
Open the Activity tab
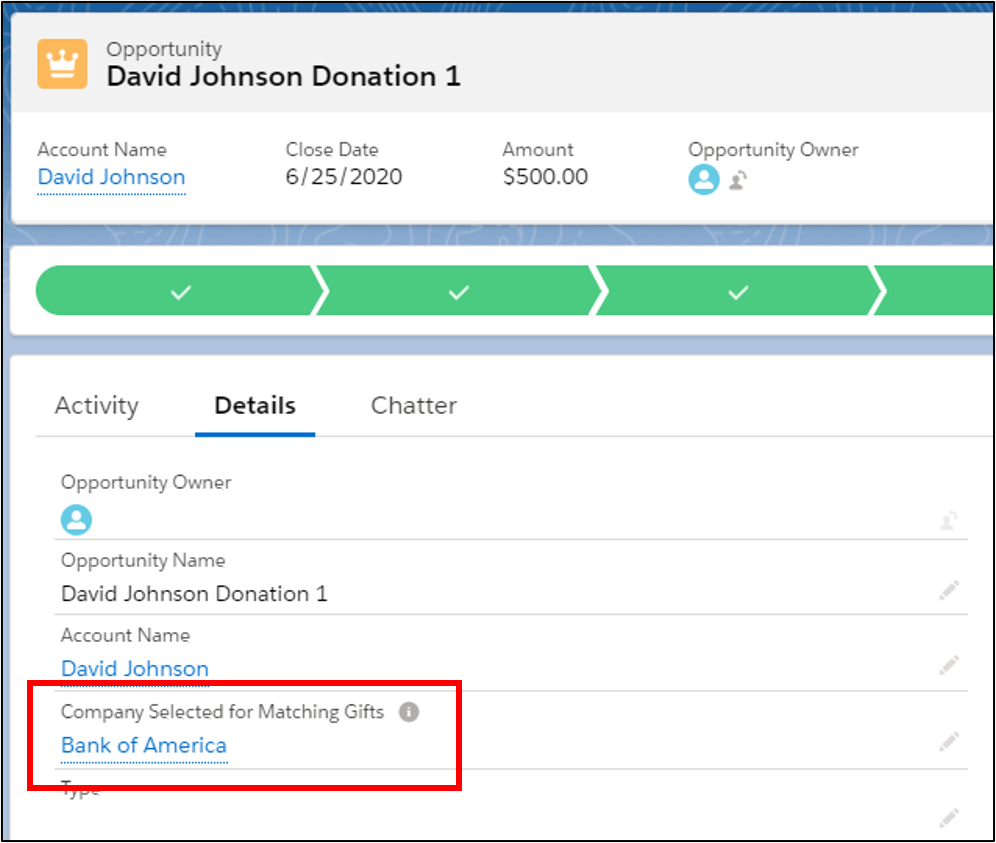click(x=96, y=405)
